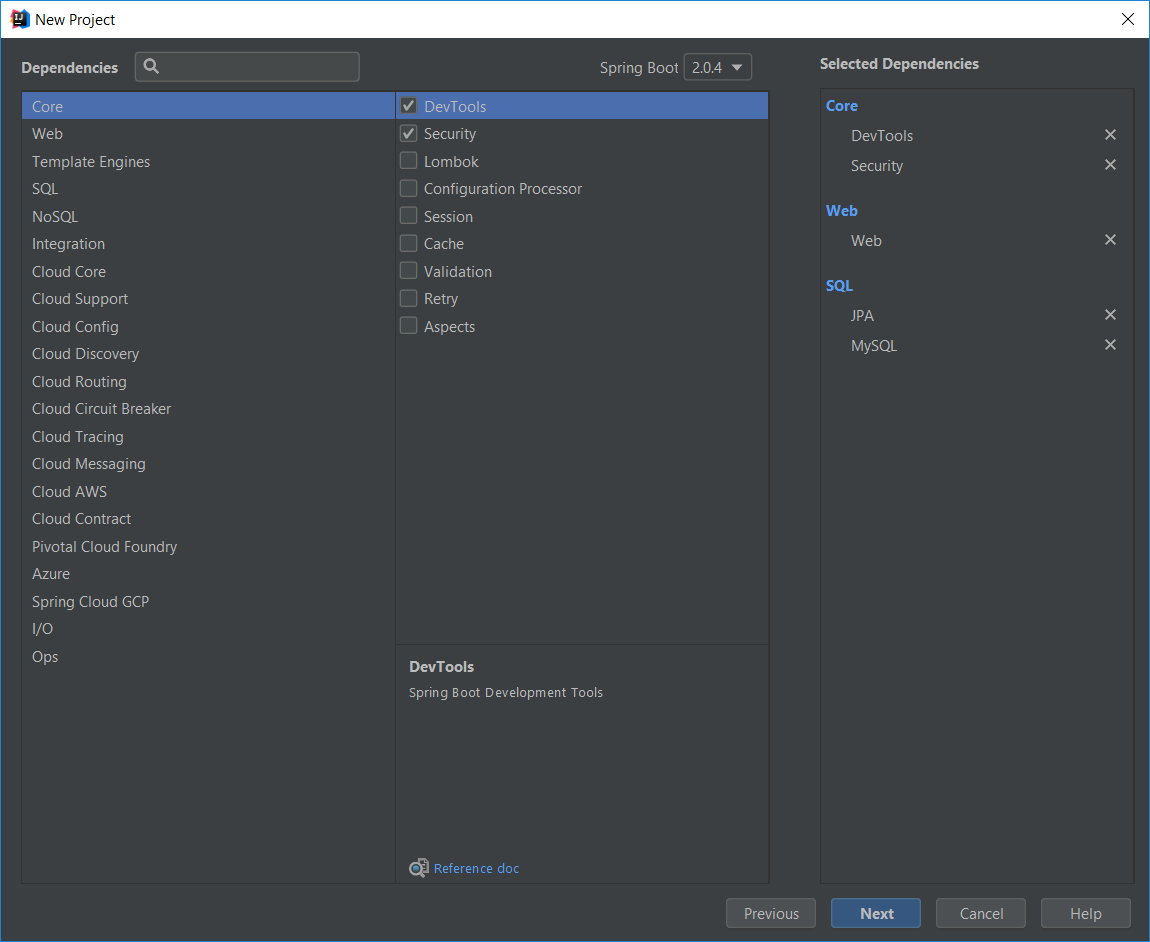Click the Web heading in Selected Dependencies
This screenshot has height=942, width=1150.
[841, 211]
